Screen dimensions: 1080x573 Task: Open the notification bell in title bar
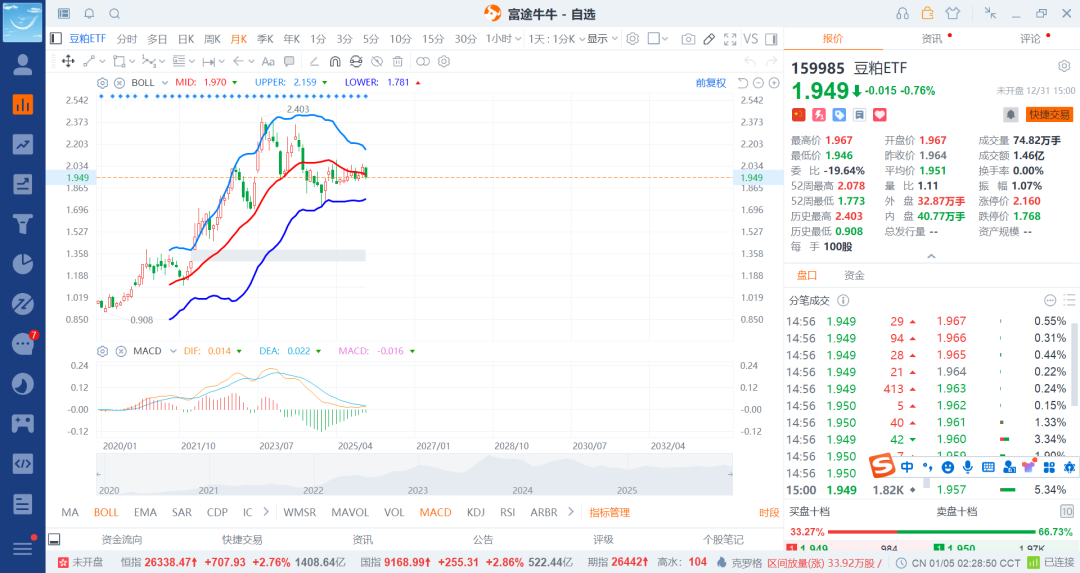coord(90,13)
